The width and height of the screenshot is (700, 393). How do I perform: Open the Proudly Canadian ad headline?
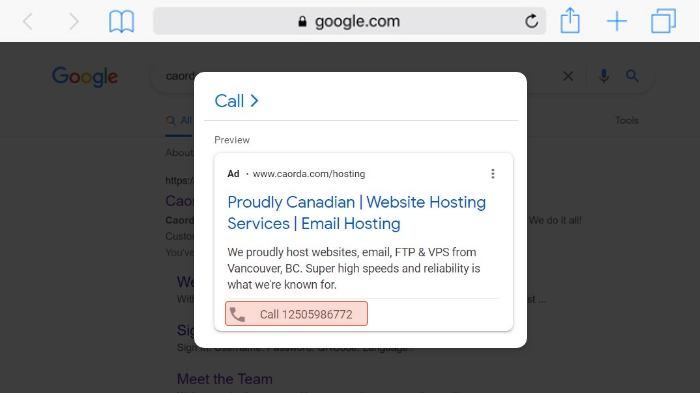pyautogui.click(x=356, y=213)
